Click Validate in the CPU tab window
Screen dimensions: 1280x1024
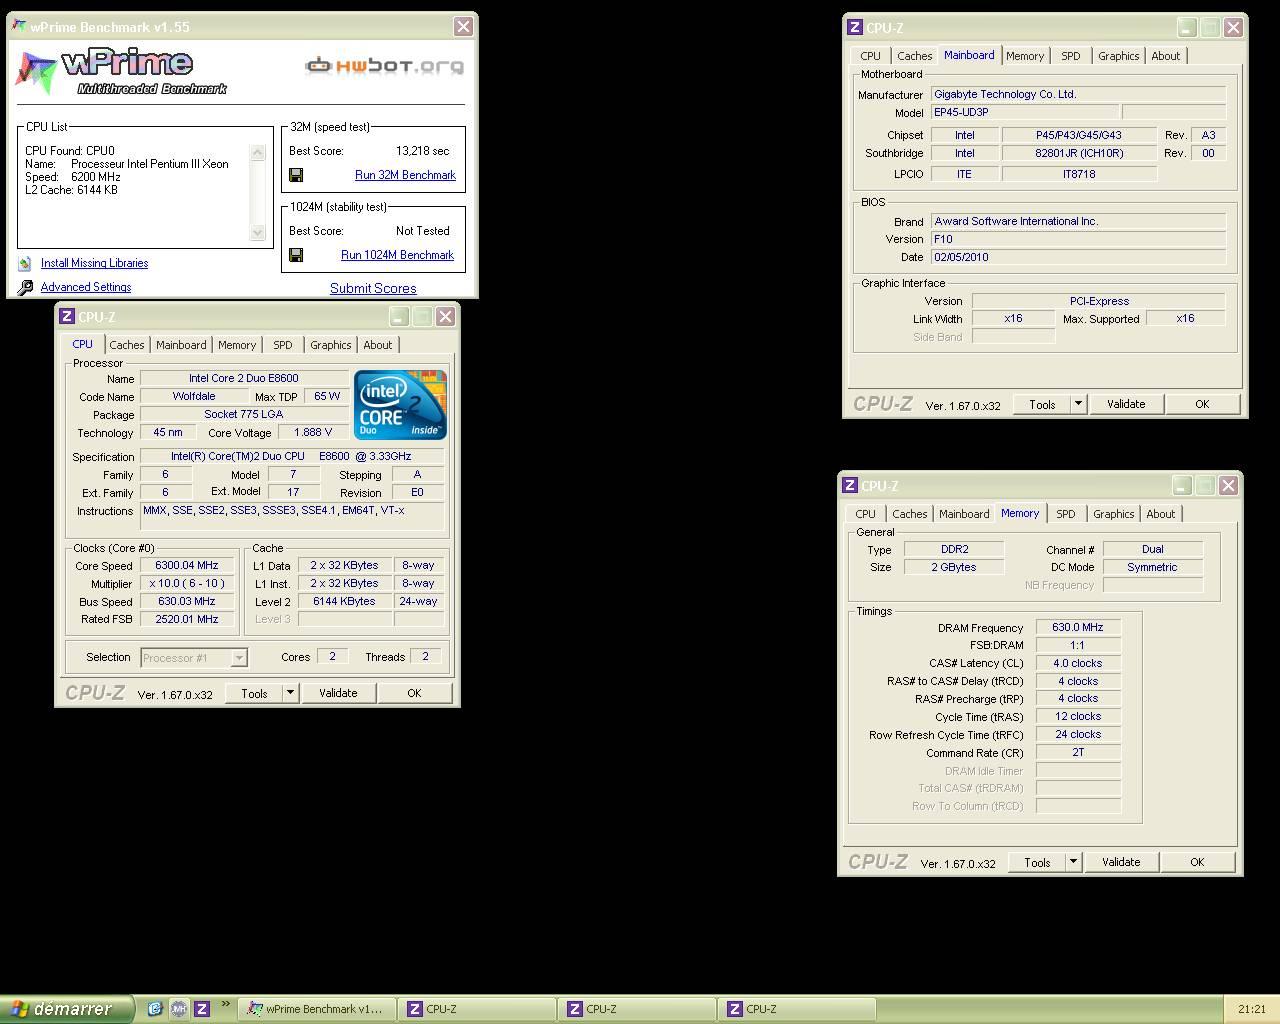click(338, 693)
